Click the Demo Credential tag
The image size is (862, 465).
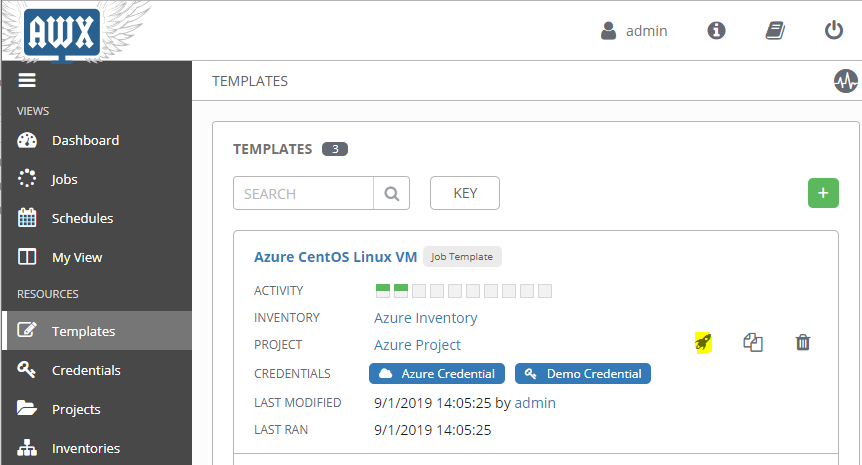[x=583, y=373]
